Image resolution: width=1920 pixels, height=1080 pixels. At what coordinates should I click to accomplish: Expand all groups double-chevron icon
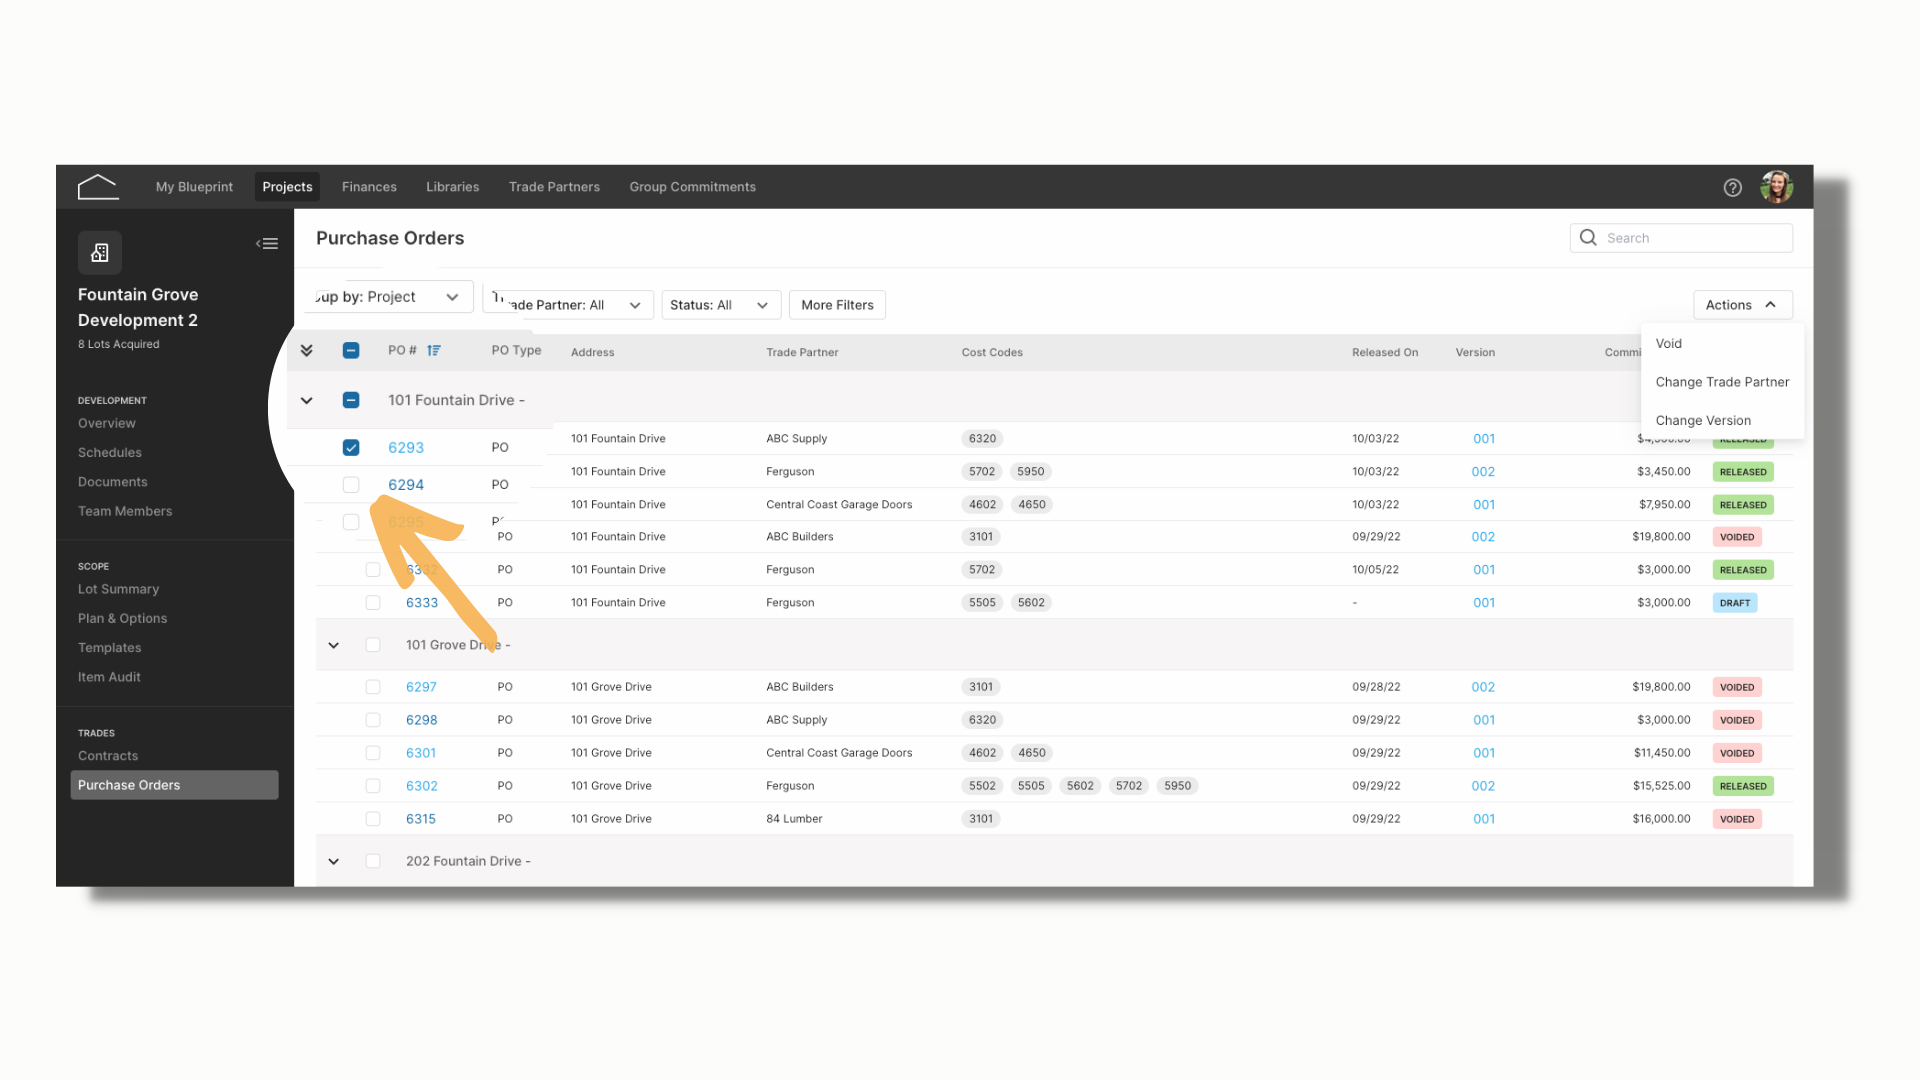307,351
